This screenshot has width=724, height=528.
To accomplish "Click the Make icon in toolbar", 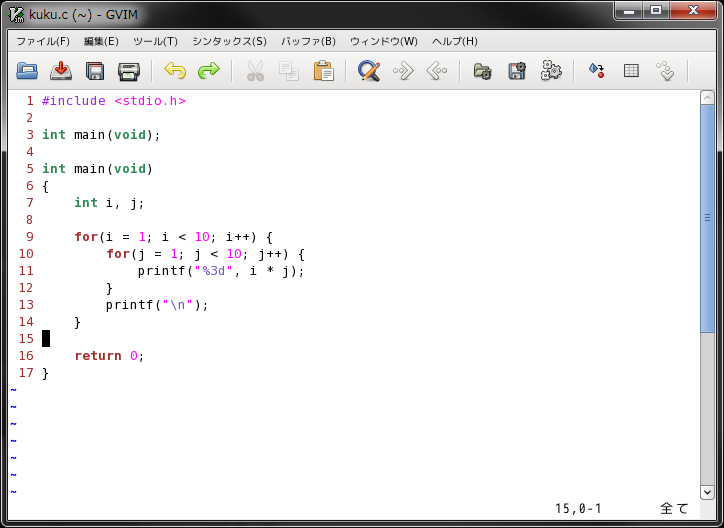I will pyautogui.click(x=597, y=71).
